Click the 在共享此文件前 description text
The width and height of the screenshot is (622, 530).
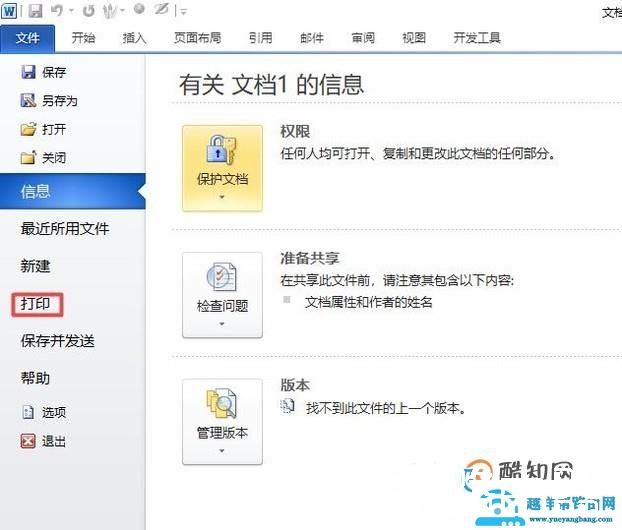pyautogui.click(x=397, y=280)
